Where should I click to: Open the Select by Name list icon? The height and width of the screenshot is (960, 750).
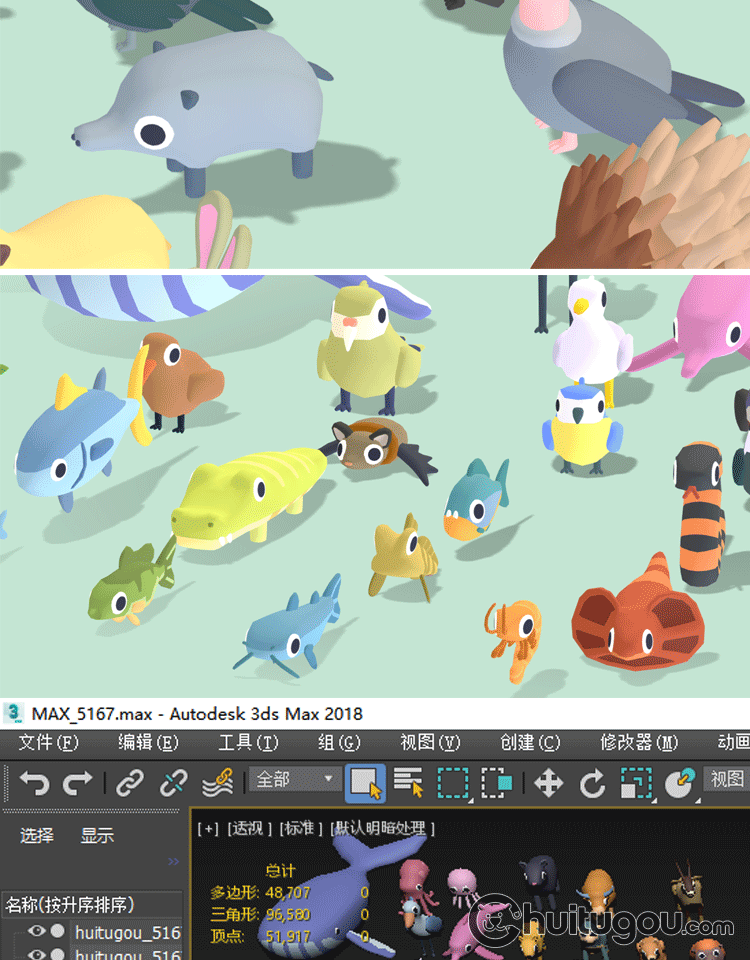coord(408,783)
